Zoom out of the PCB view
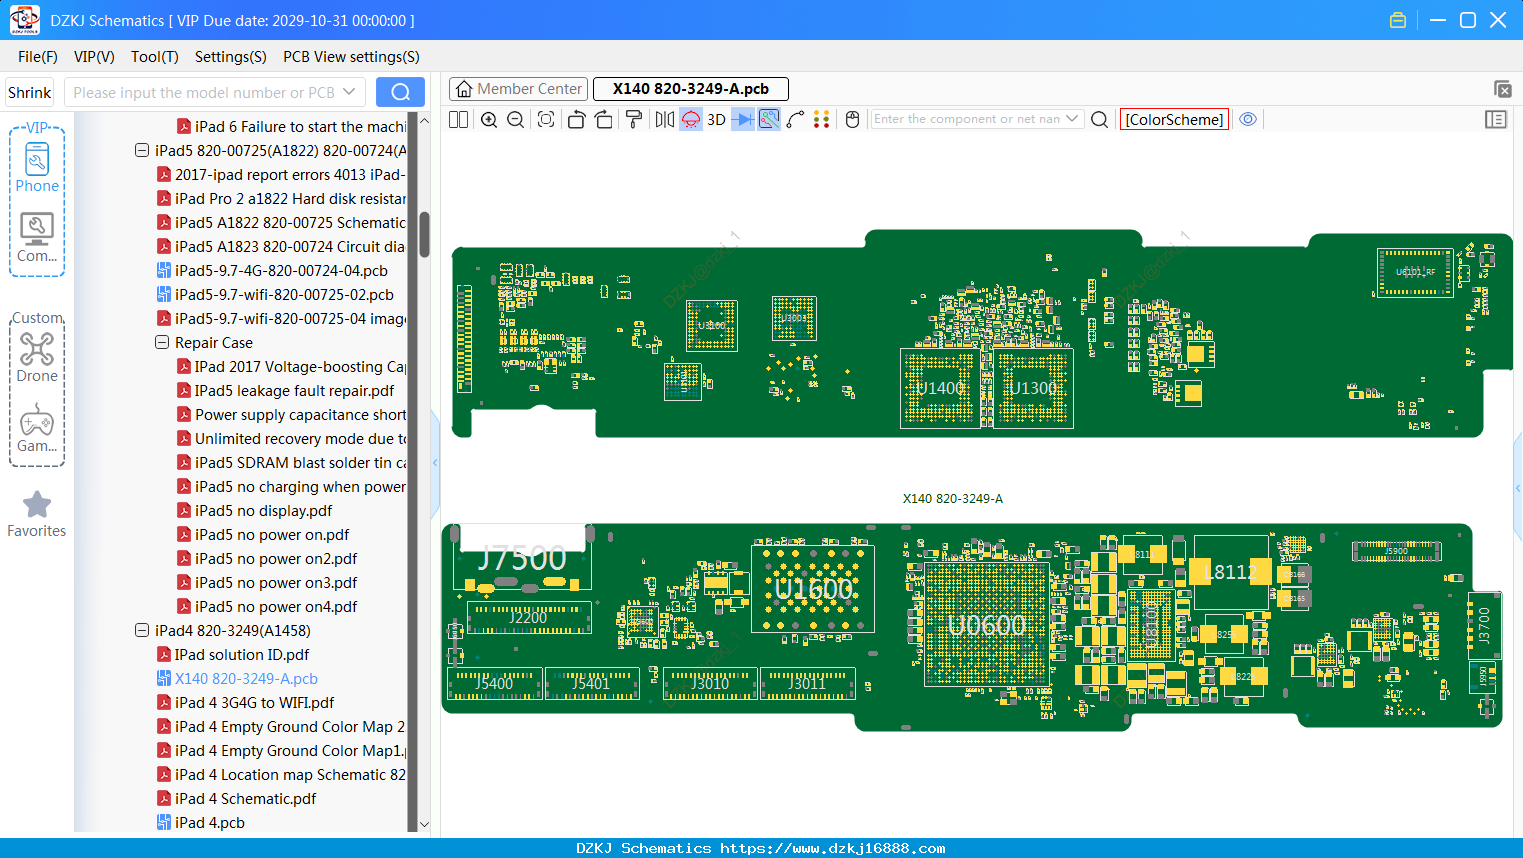Image resolution: width=1523 pixels, height=858 pixels. click(x=516, y=120)
